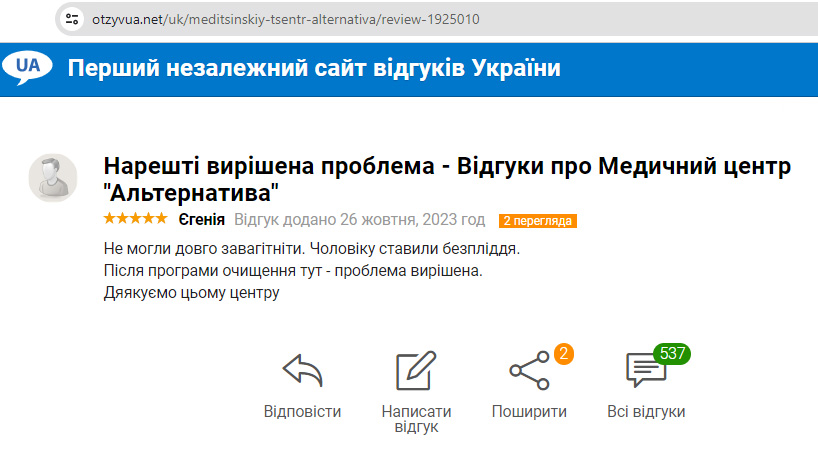Click the pencil write-review icon
Viewport: 818px width, 461px height.
point(416,371)
